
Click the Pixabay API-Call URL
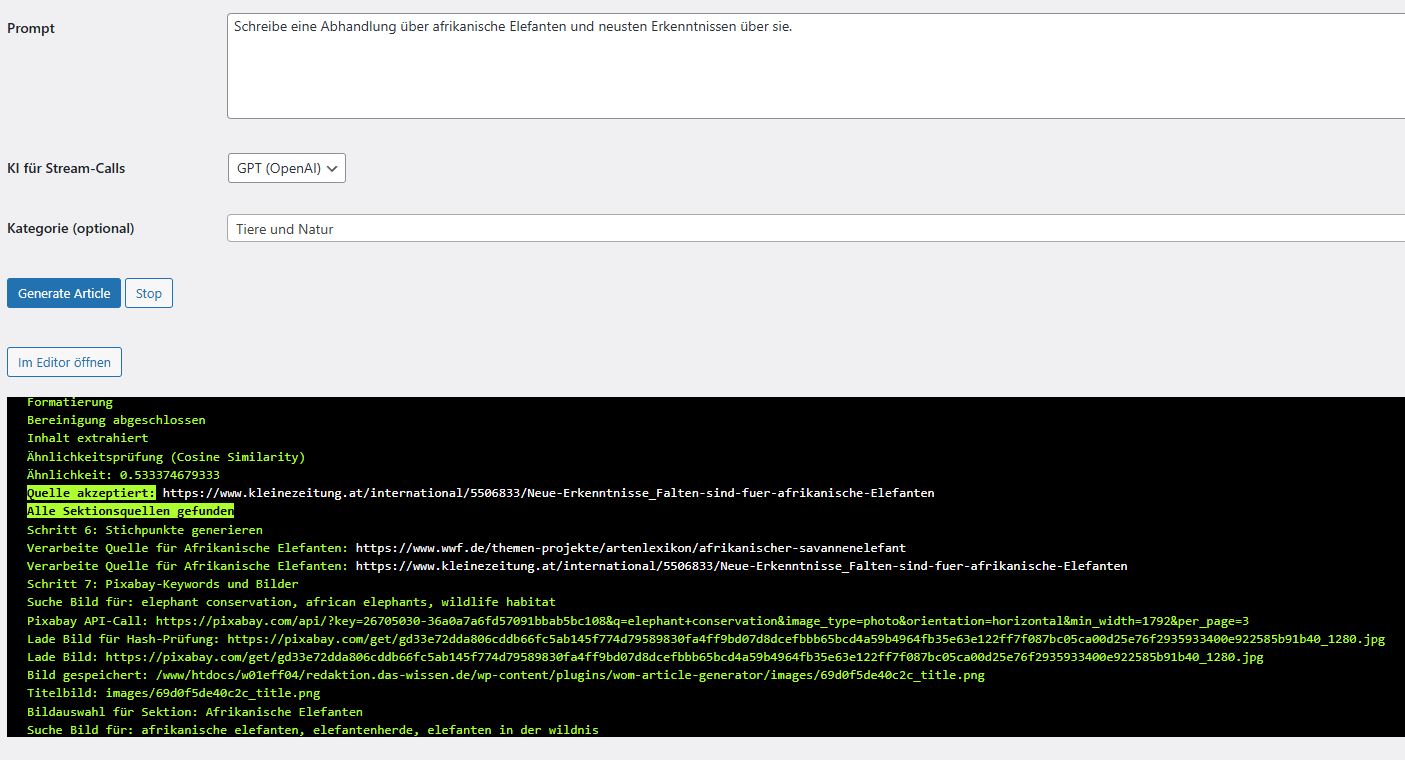701,620
